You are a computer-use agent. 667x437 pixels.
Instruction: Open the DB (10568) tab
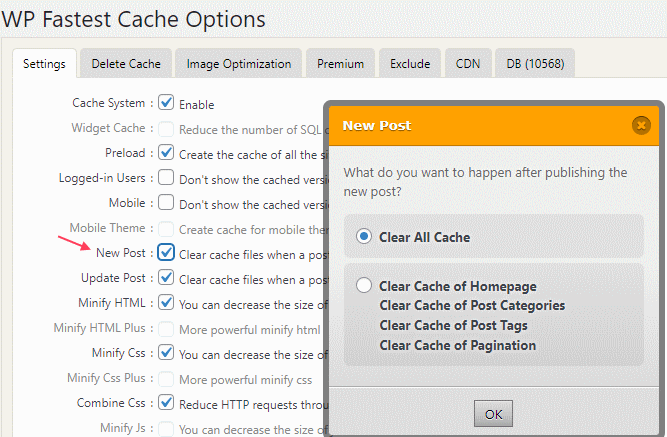(535, 64)
